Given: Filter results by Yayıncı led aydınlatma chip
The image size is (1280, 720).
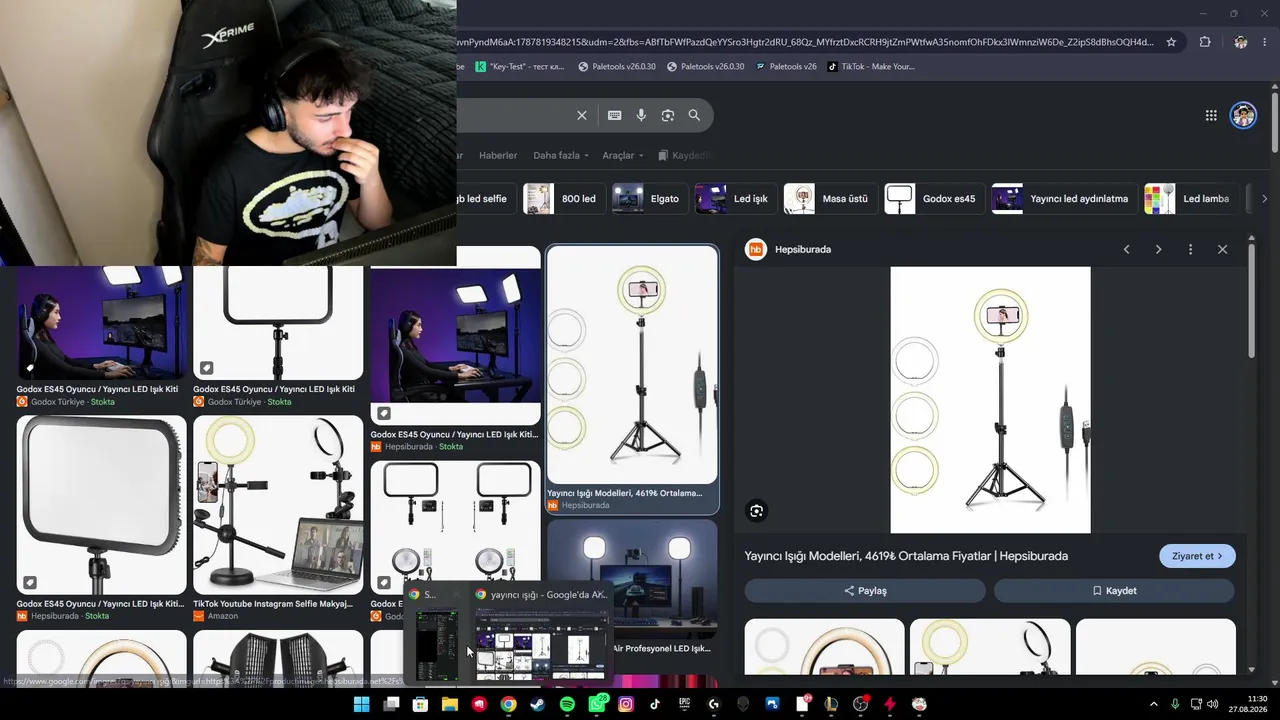Looking at the screenshot, I should click(1063, 199).
